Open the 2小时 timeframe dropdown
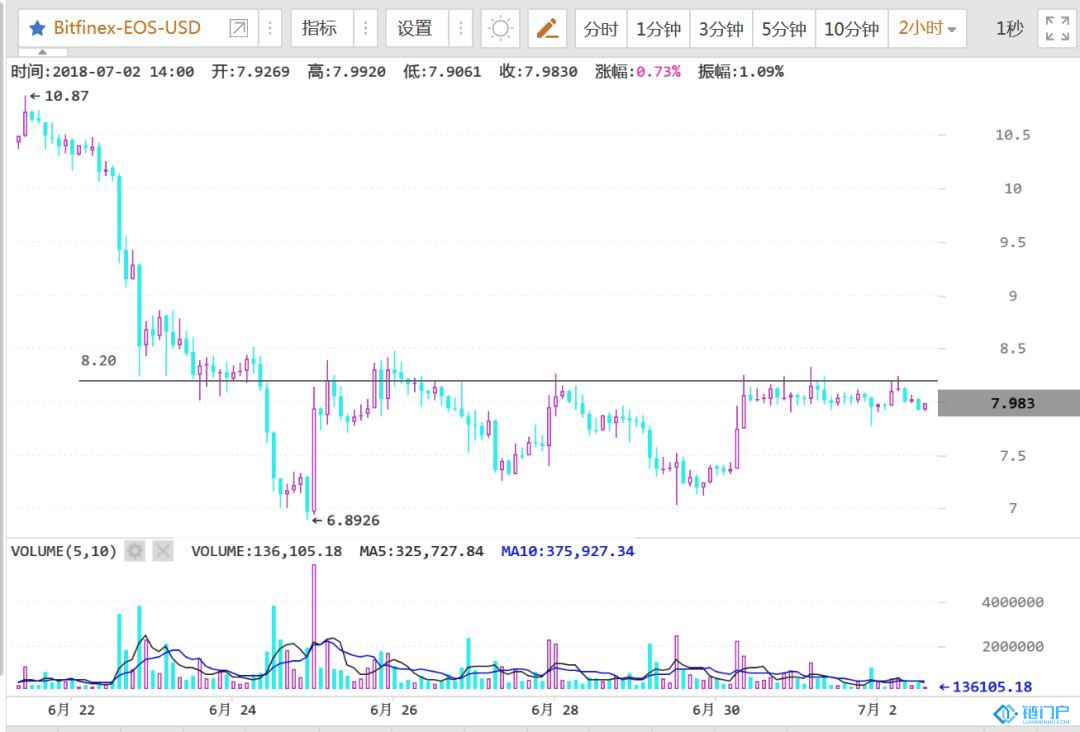Viewport: 1080px width, 732px height. coord(927,29)
